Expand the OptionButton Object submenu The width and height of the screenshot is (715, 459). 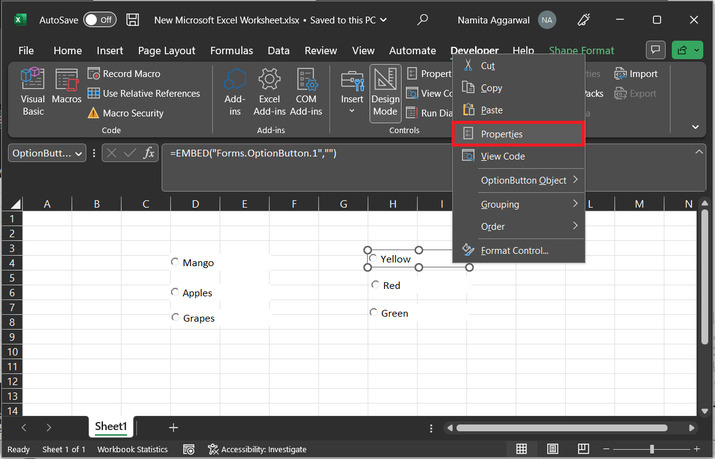click(x=523, y=180)
